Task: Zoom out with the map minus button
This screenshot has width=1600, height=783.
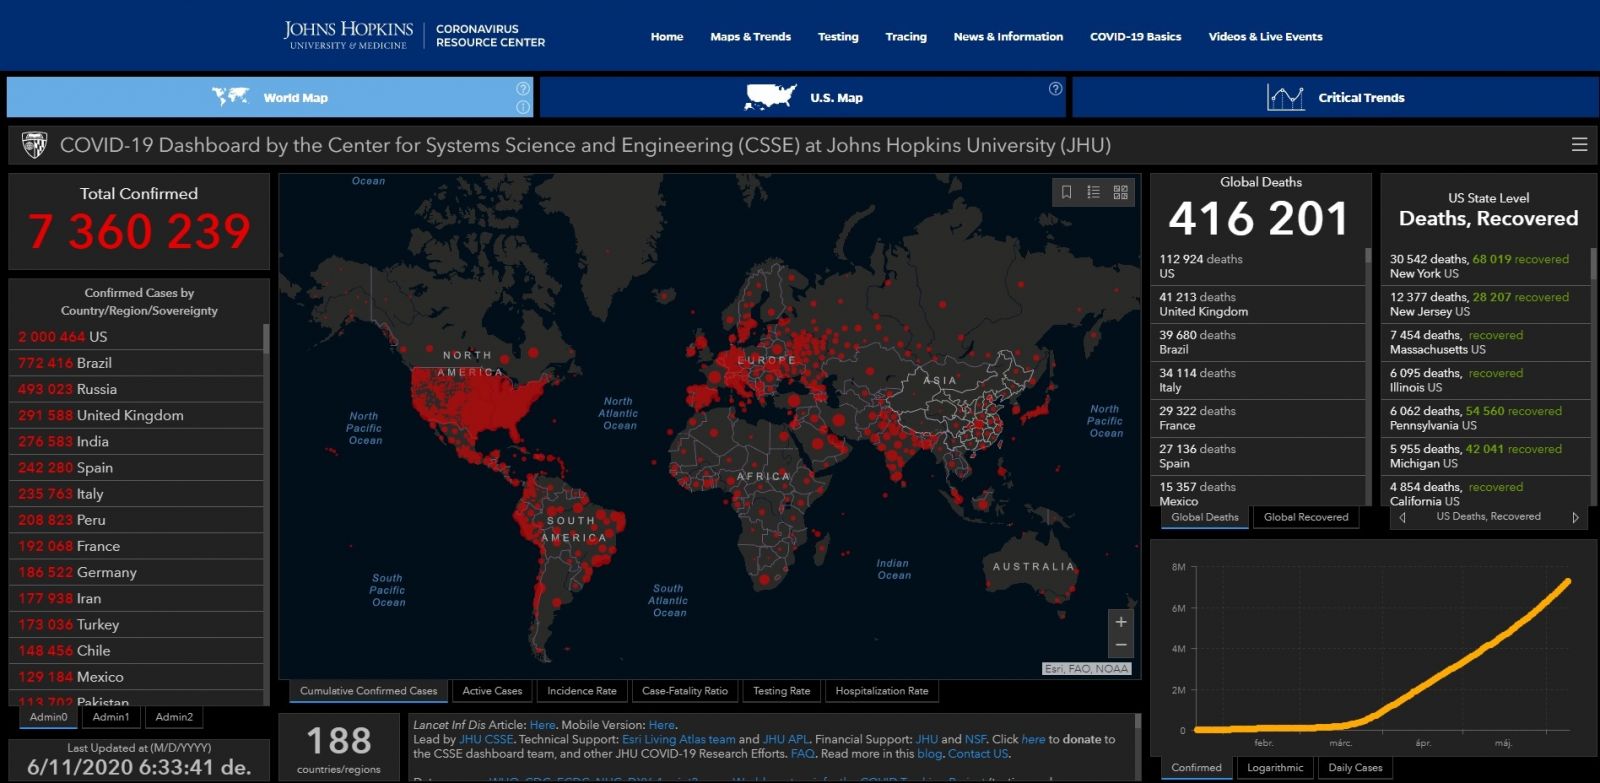Action: click(1121, 646)
